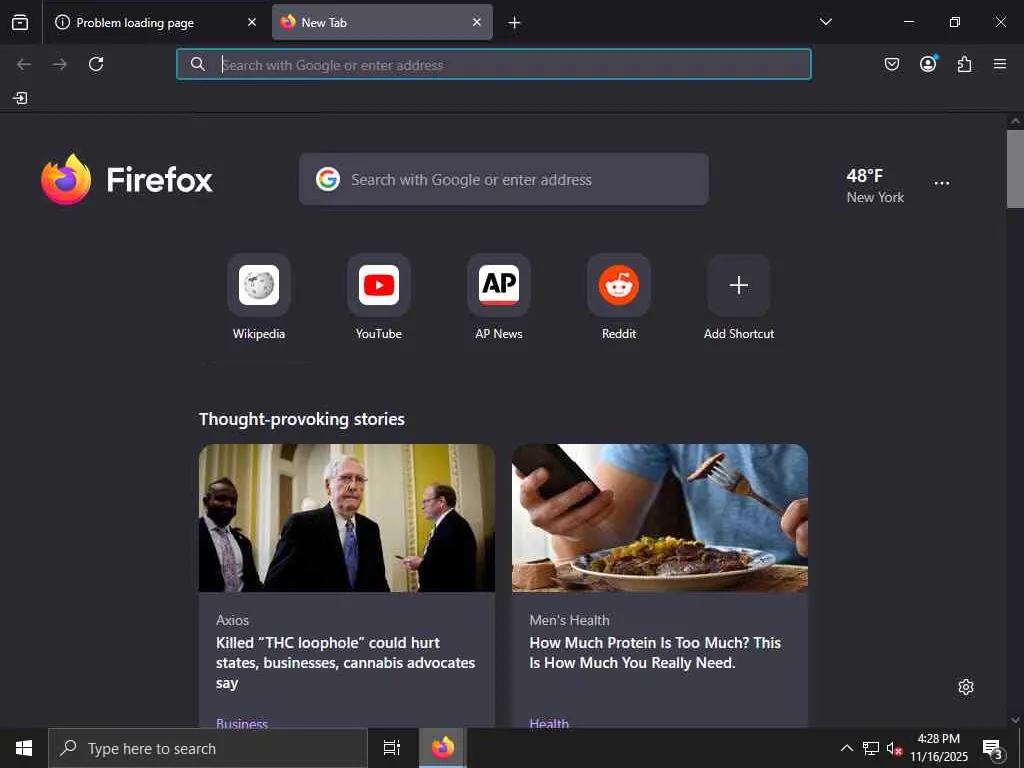Open weather widget options ellipsis menu

point(942,184)
